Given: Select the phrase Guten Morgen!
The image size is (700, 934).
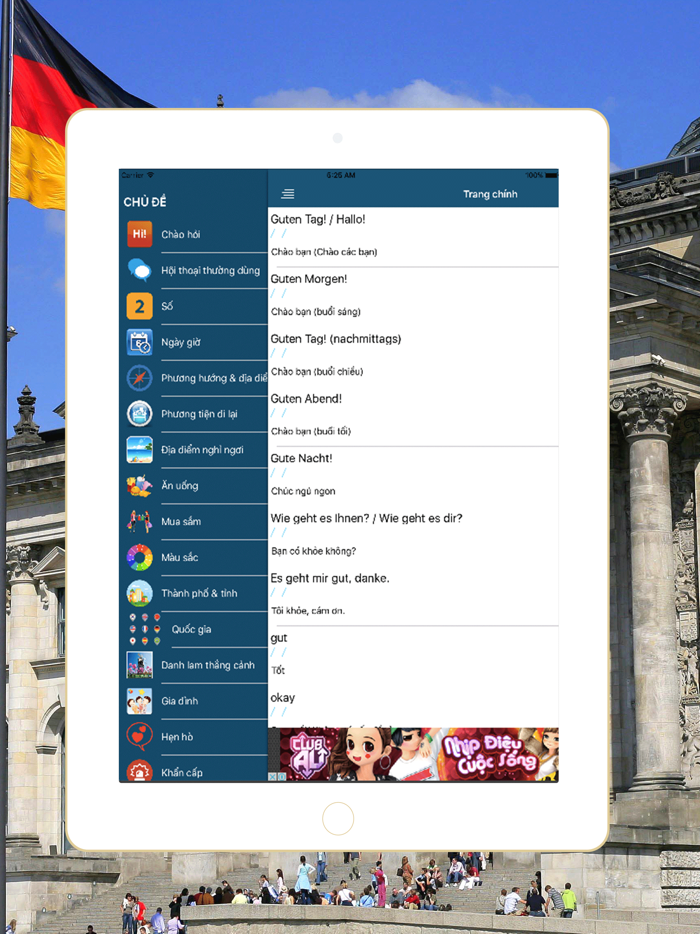Looking at the screenshot, I should (x=309, y=279).
